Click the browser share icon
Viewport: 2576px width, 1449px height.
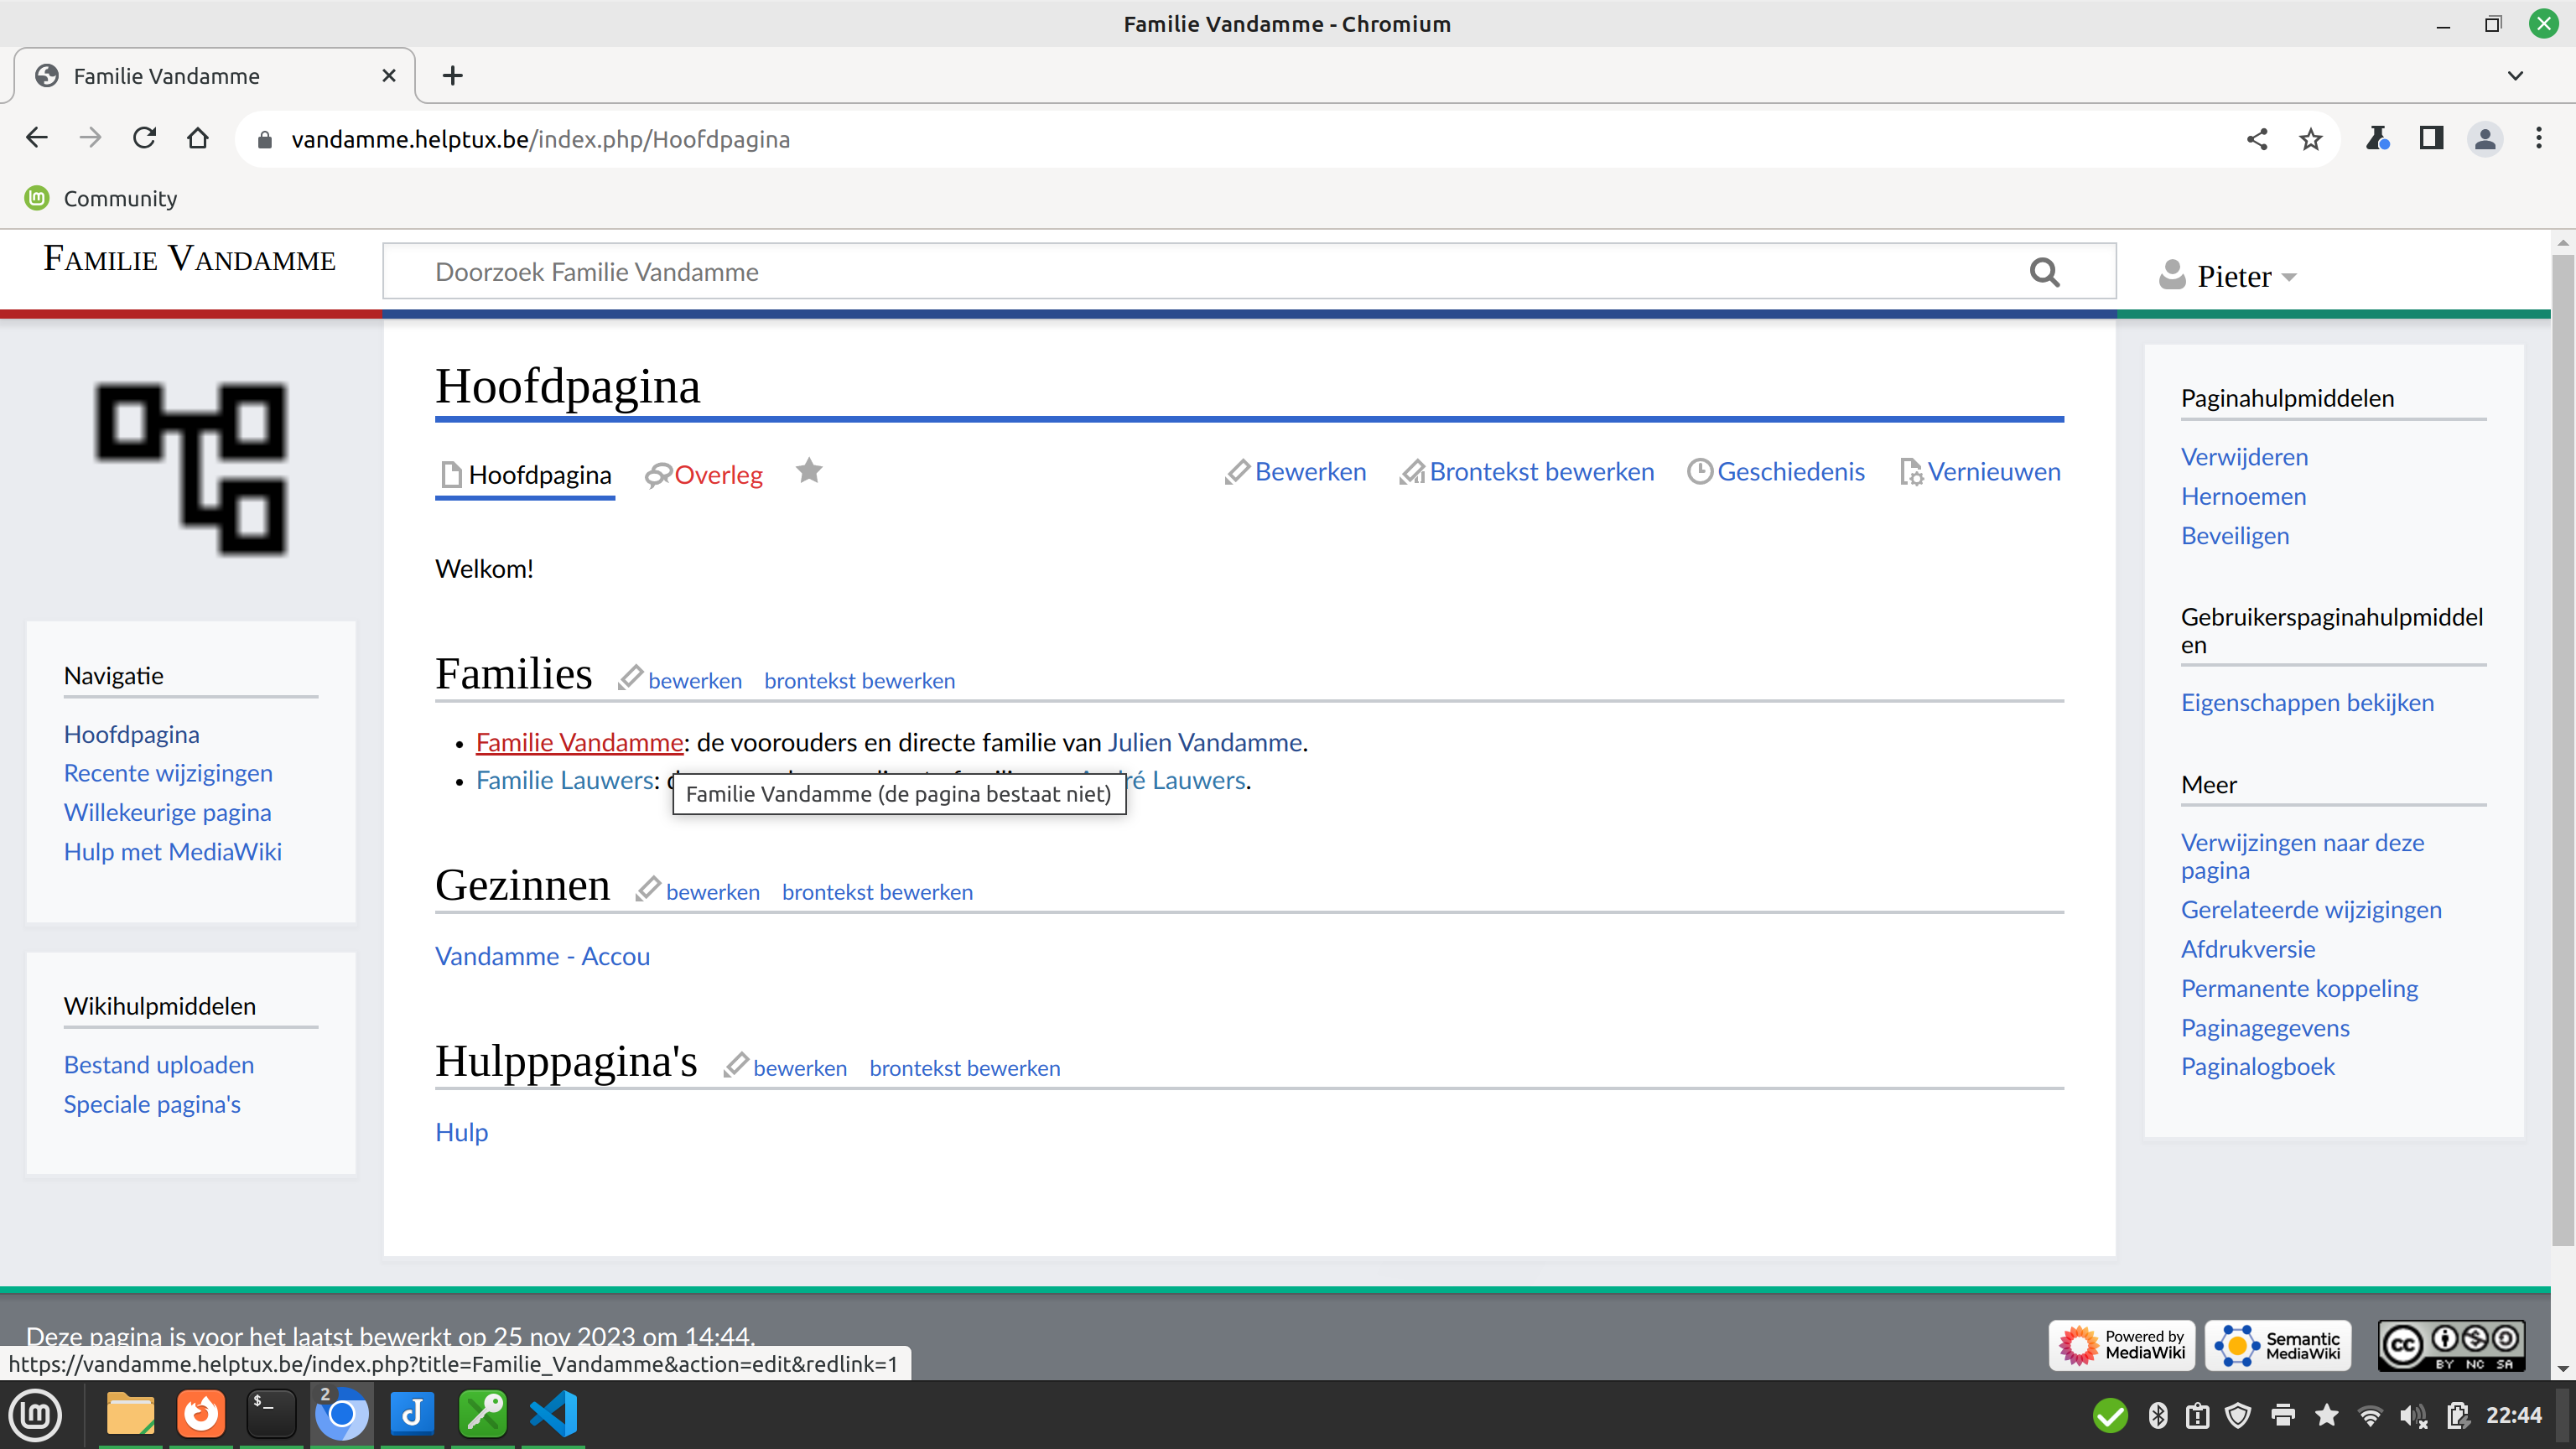[2256, 139]
